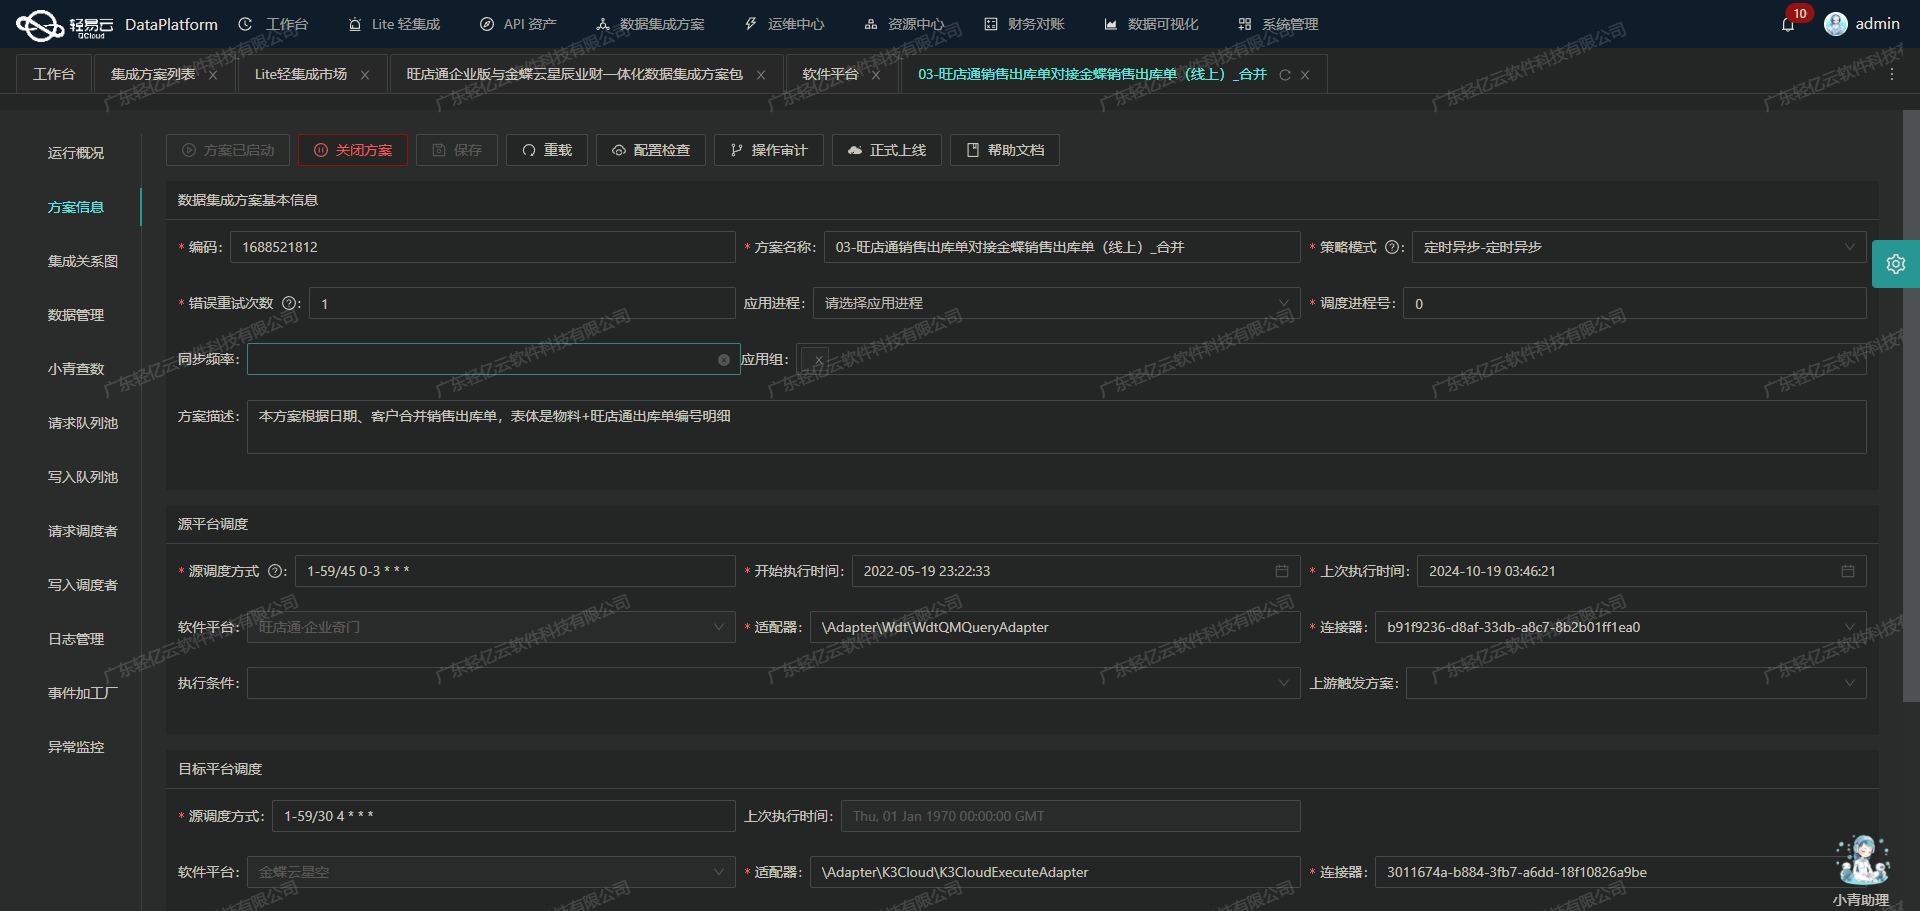Click the help icon beside 源调度方式
The image size is (1920, 911).
coord(275,571)
